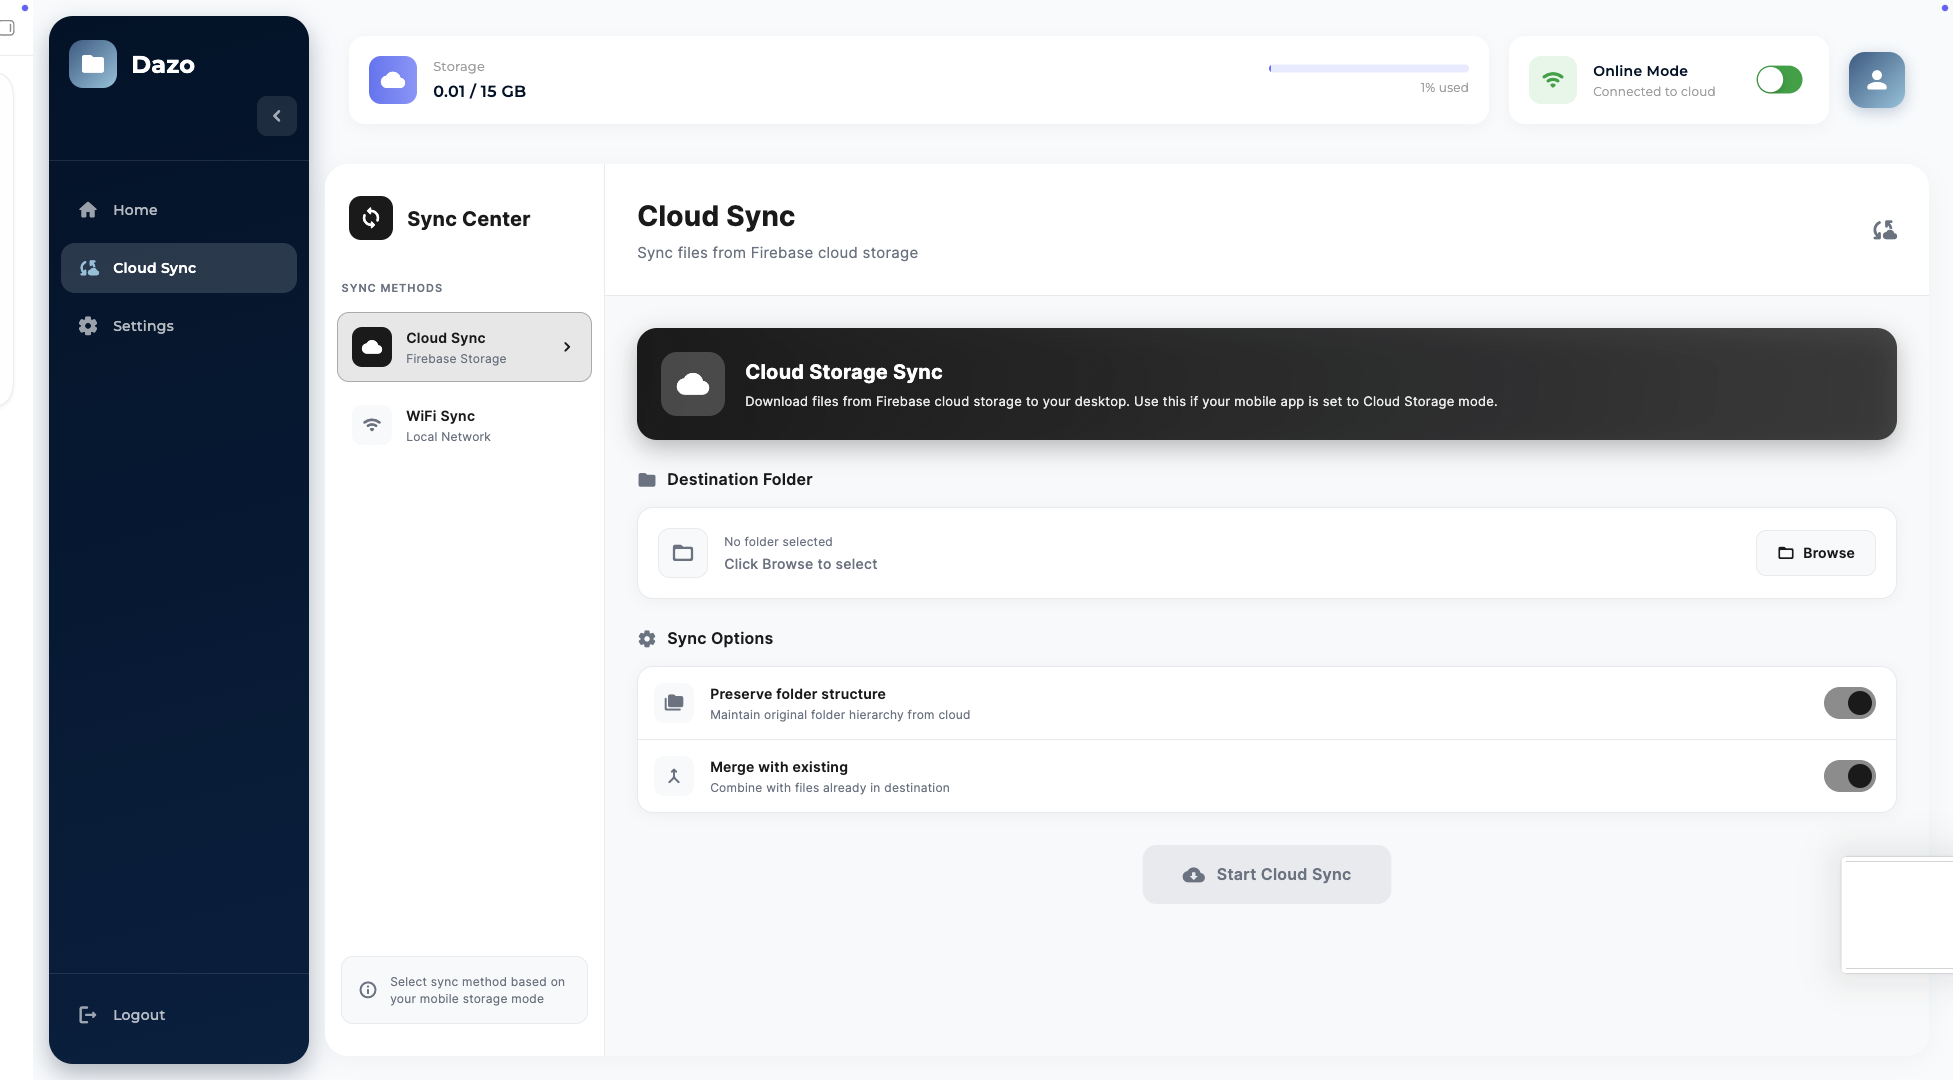Toggle the Online Mode switch
The image size is (1953, 1080).
pos(1779,80)
